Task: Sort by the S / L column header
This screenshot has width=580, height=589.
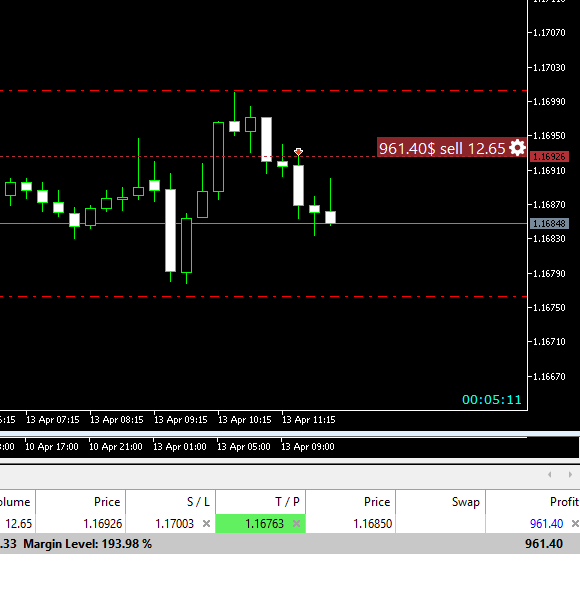Action: (x=171, y=502)
